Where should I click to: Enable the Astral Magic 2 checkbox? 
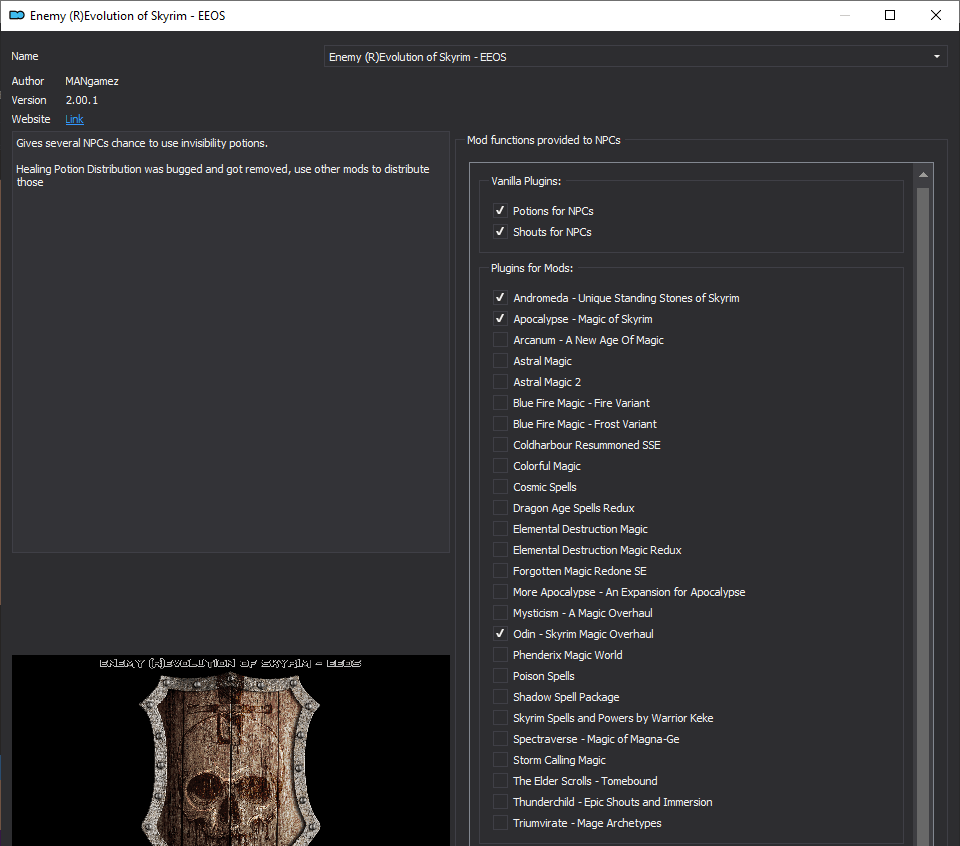[x=500, y=381]
